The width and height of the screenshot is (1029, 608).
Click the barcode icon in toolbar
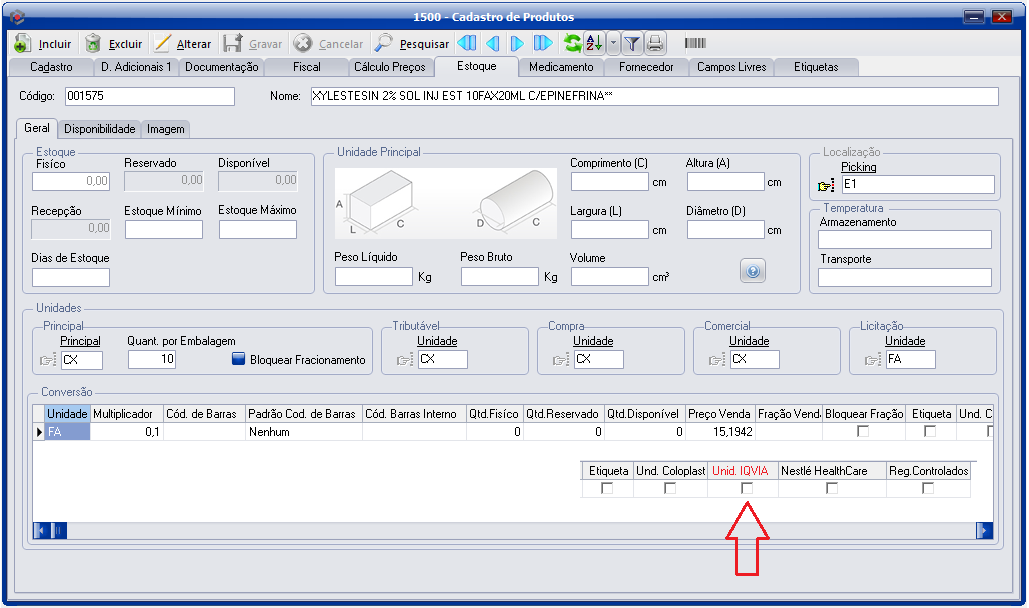pyautogui.click(x=695, y=44)
